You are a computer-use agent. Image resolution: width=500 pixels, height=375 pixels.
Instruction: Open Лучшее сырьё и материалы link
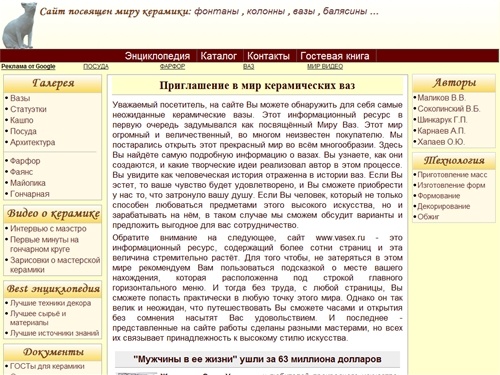(x=38, y=318)
